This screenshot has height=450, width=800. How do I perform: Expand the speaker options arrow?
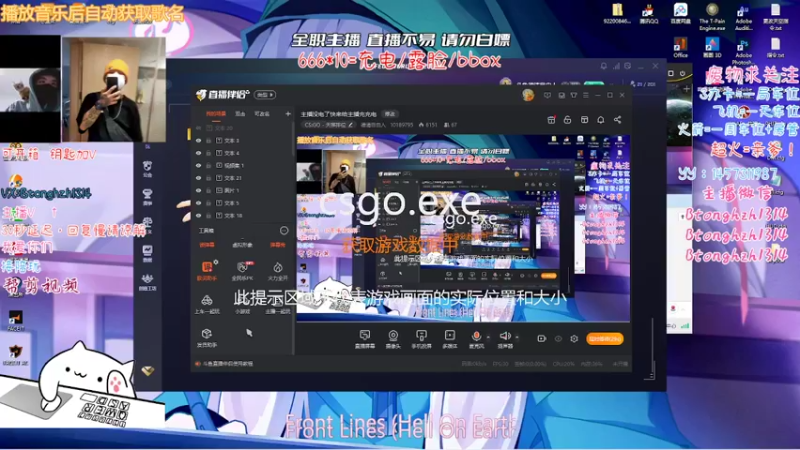[517, 337]
